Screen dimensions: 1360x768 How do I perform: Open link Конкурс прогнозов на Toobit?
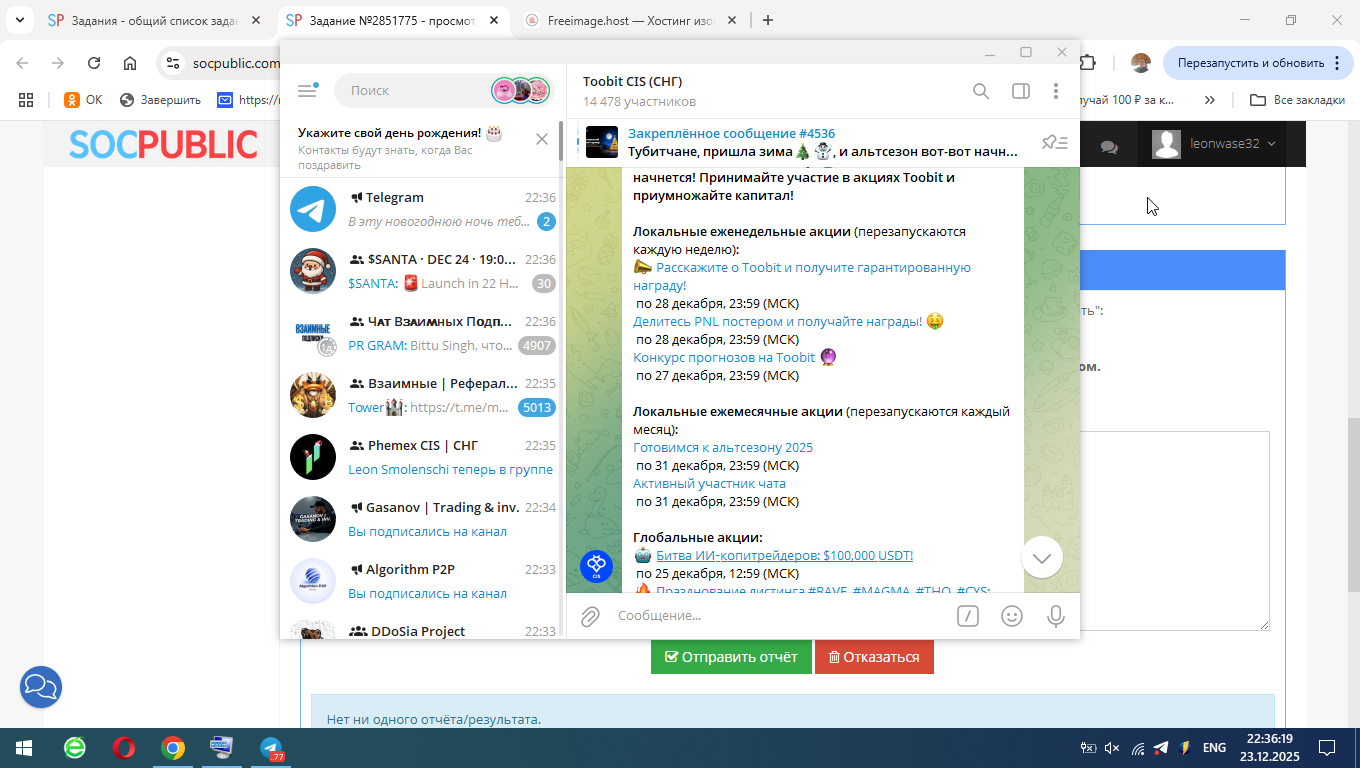point(724,358)
